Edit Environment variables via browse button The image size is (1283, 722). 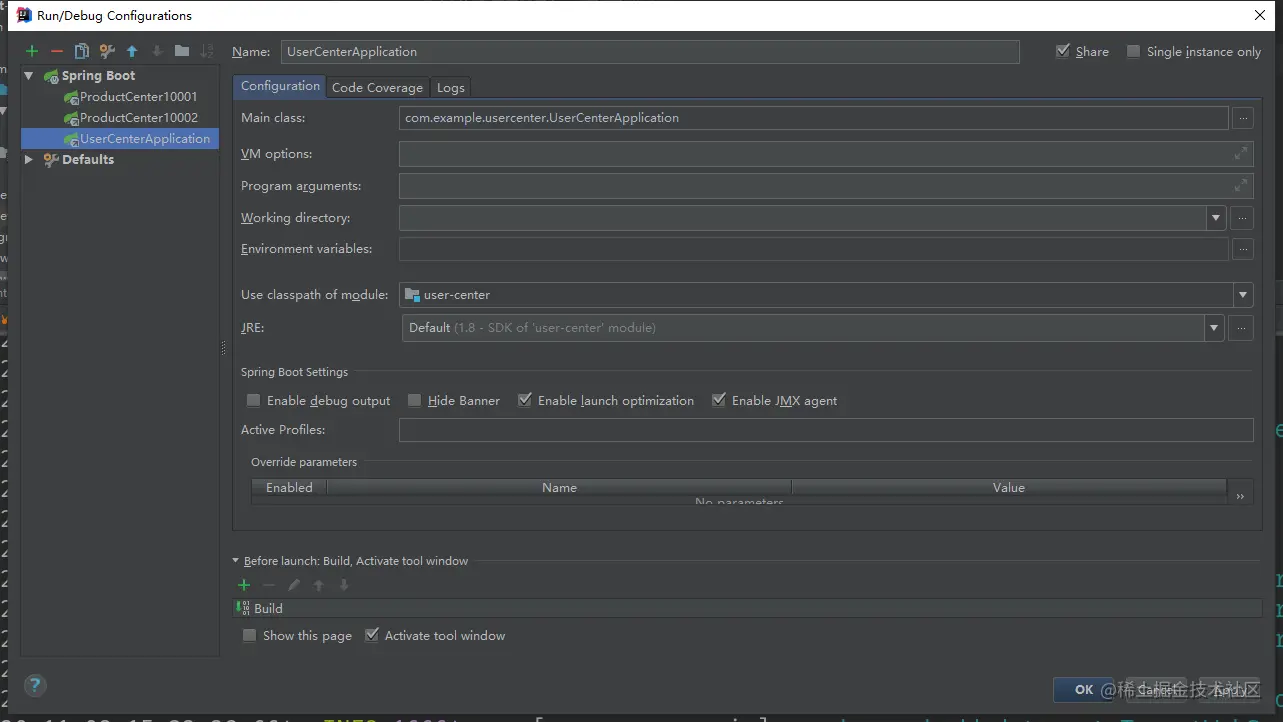click(x=1242, y=249)
